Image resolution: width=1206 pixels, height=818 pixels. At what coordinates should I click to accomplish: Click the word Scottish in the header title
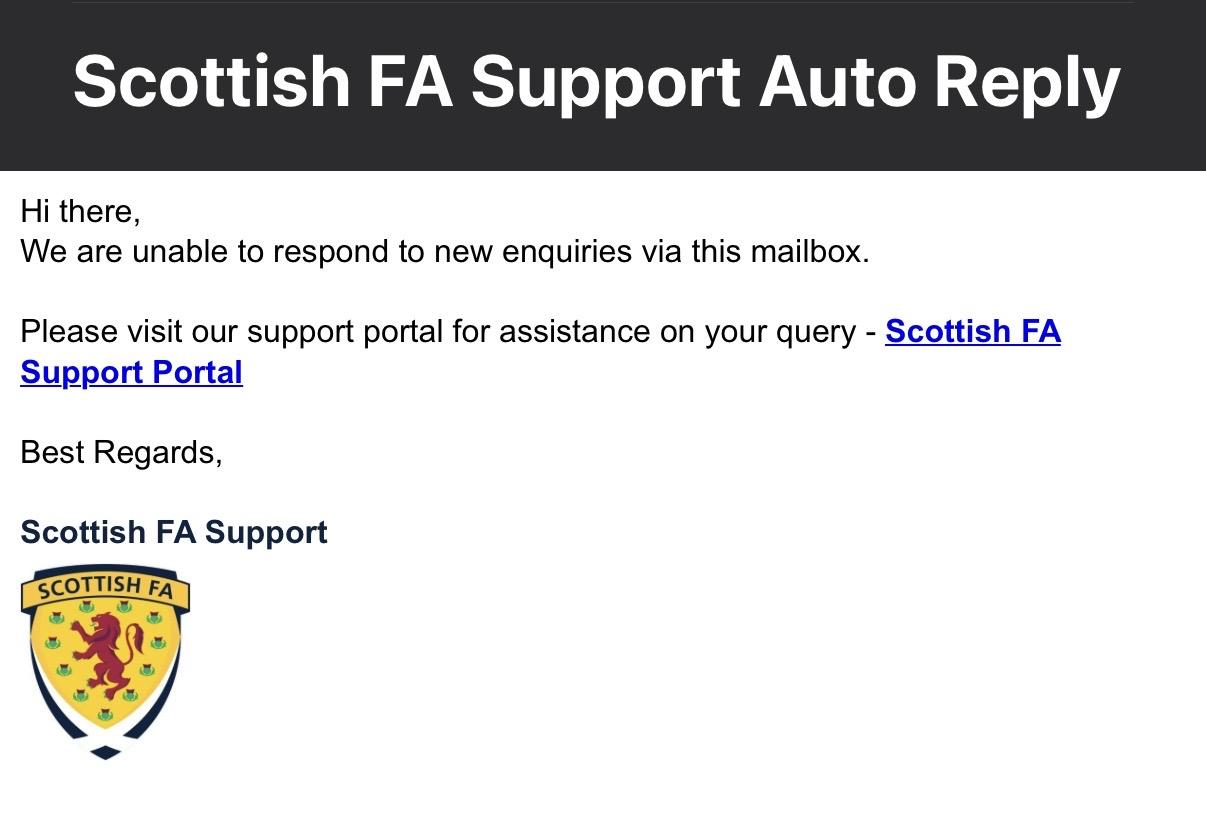(211, 82)
